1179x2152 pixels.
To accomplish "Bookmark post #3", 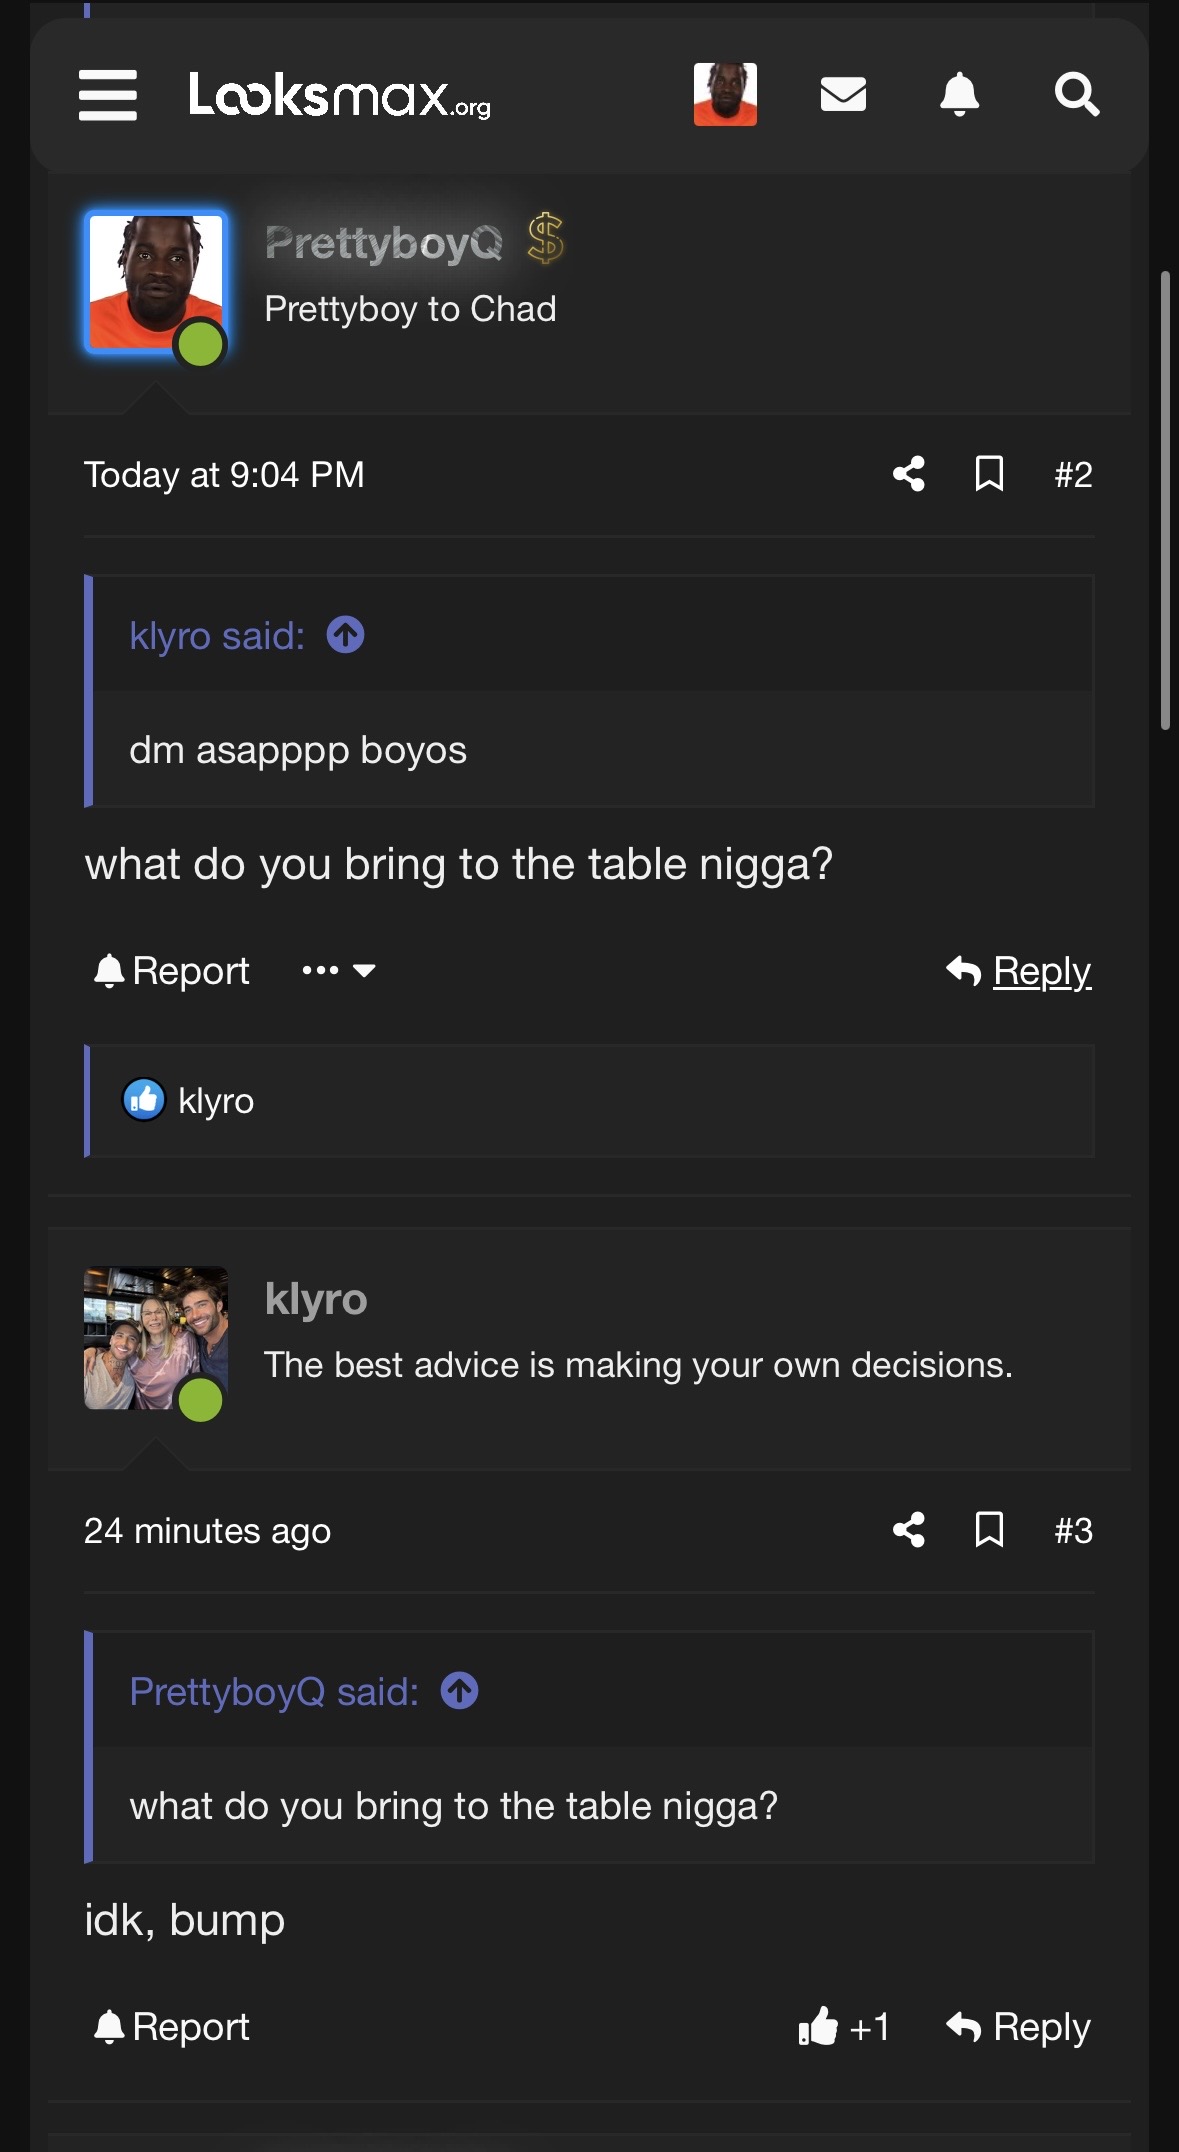I will tap(989, 1530).
